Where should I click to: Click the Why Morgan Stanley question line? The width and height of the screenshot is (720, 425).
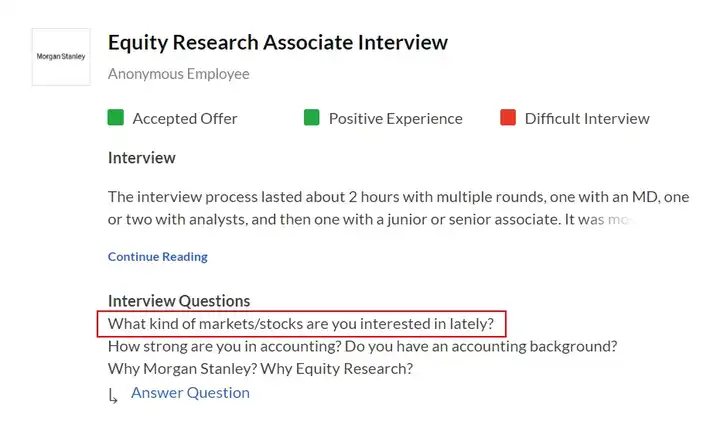[260, 368]
